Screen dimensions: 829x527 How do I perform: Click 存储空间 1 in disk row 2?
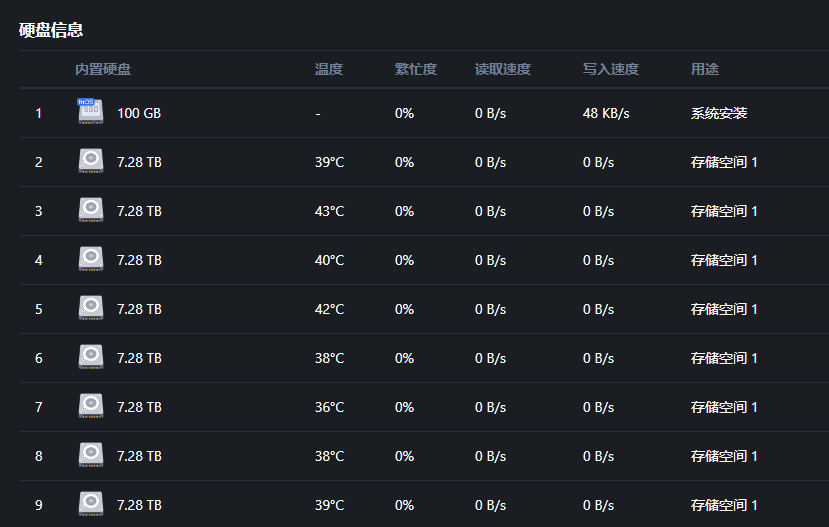[x=724, y=162]
